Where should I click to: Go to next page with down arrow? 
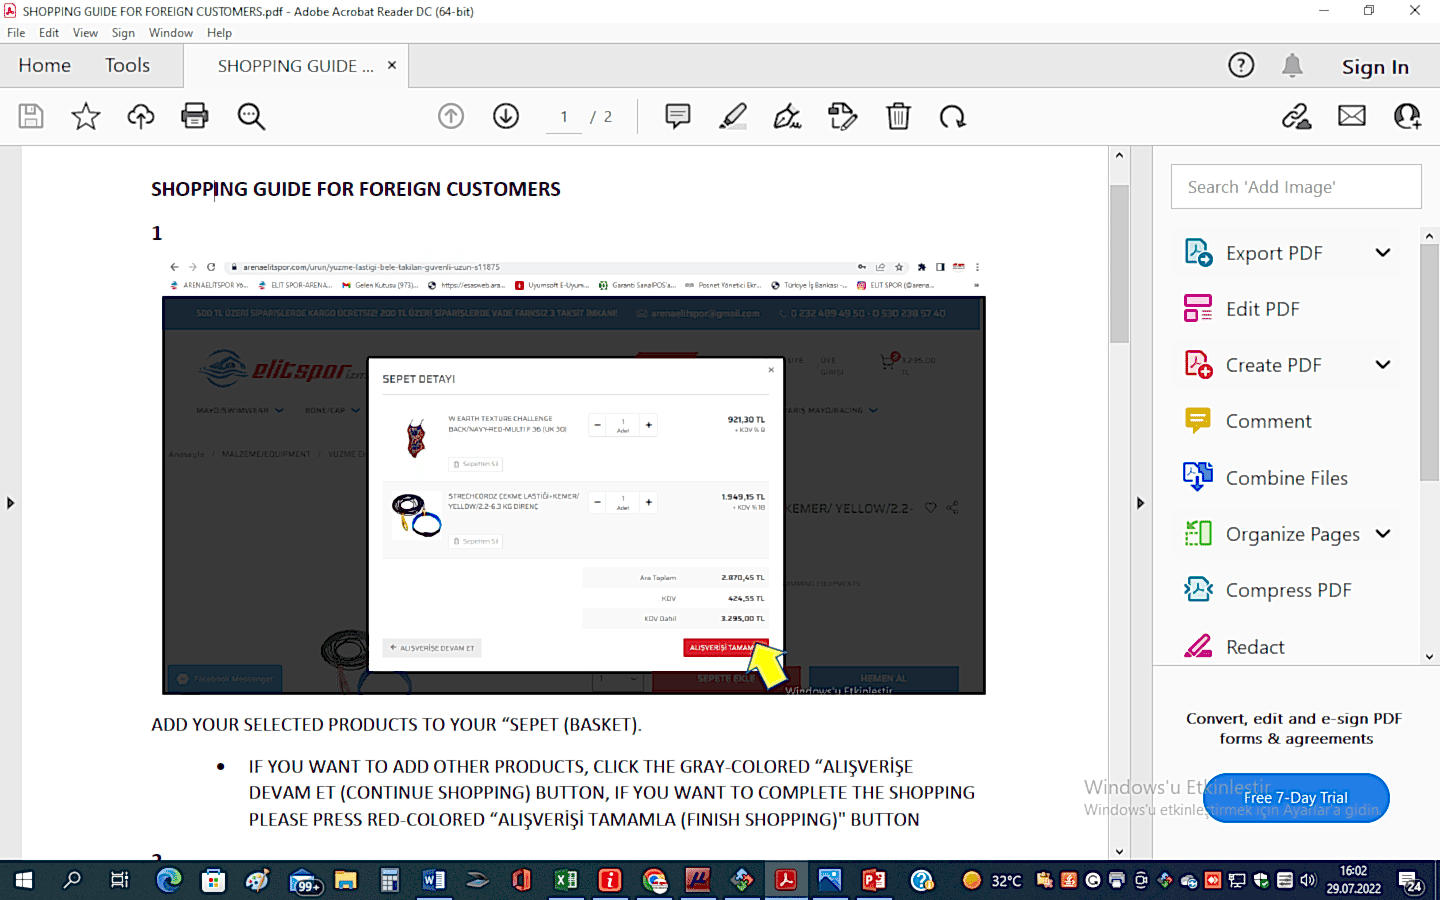pos(506,116)
